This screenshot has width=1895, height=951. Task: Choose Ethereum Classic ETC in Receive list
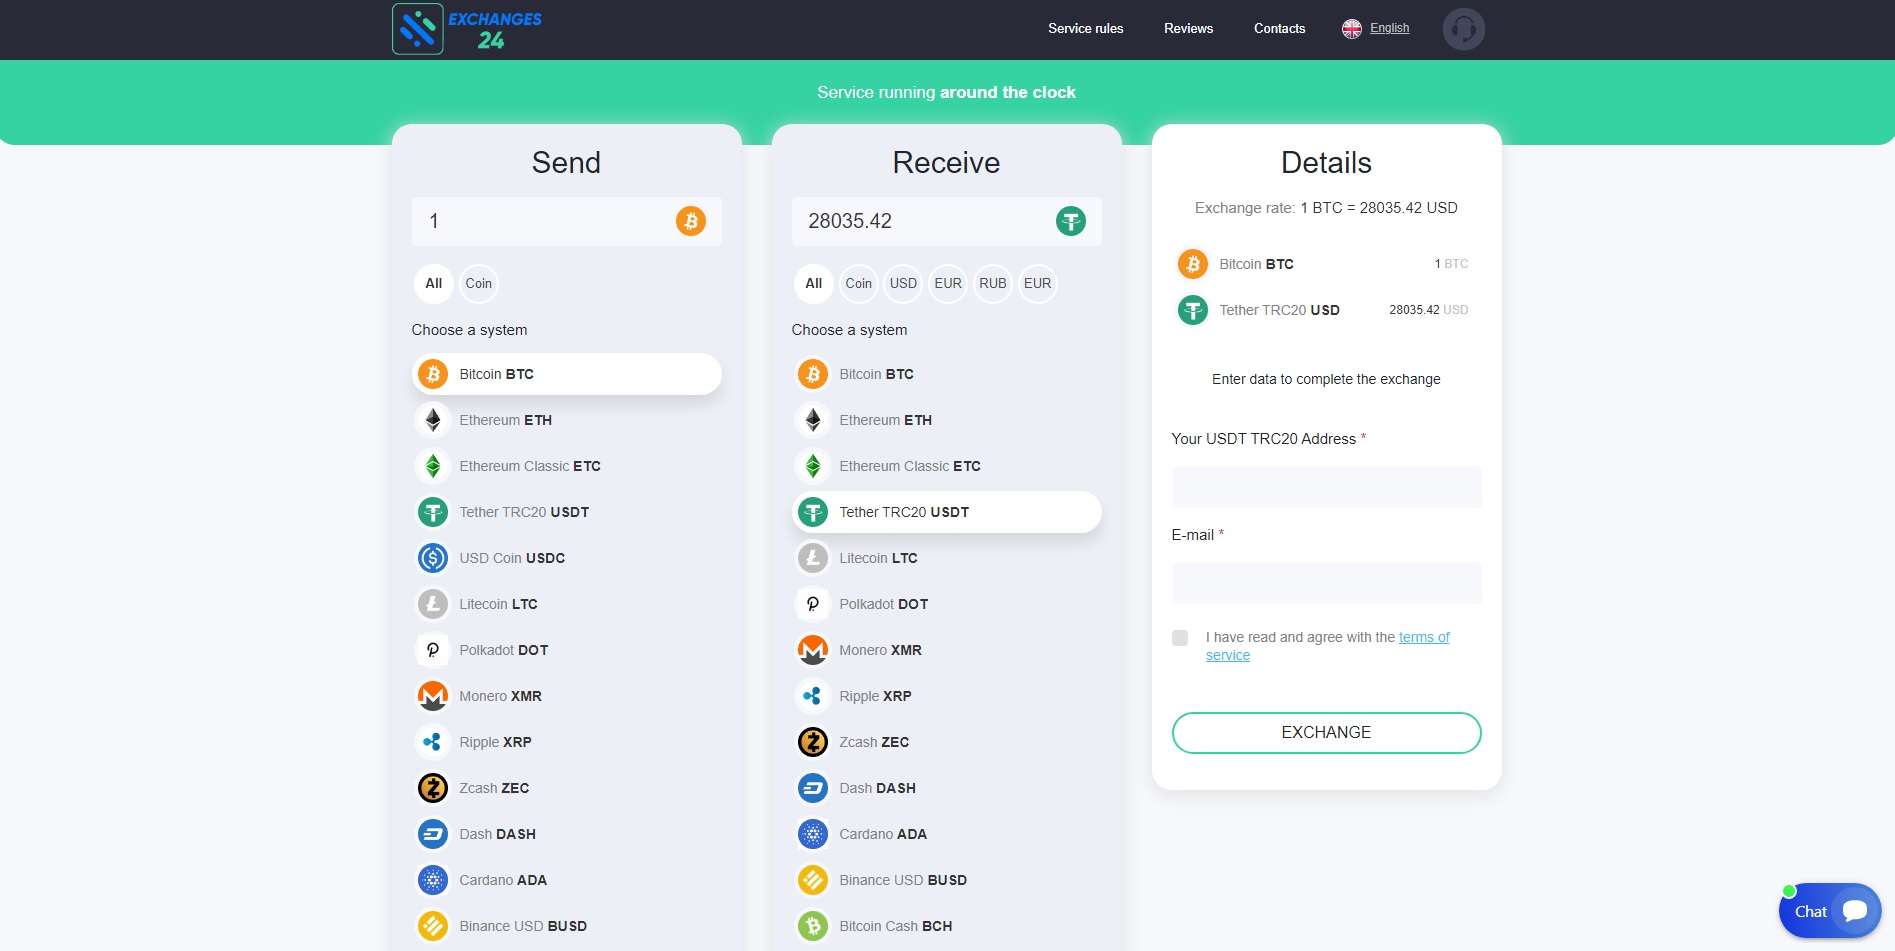[946, 466]
